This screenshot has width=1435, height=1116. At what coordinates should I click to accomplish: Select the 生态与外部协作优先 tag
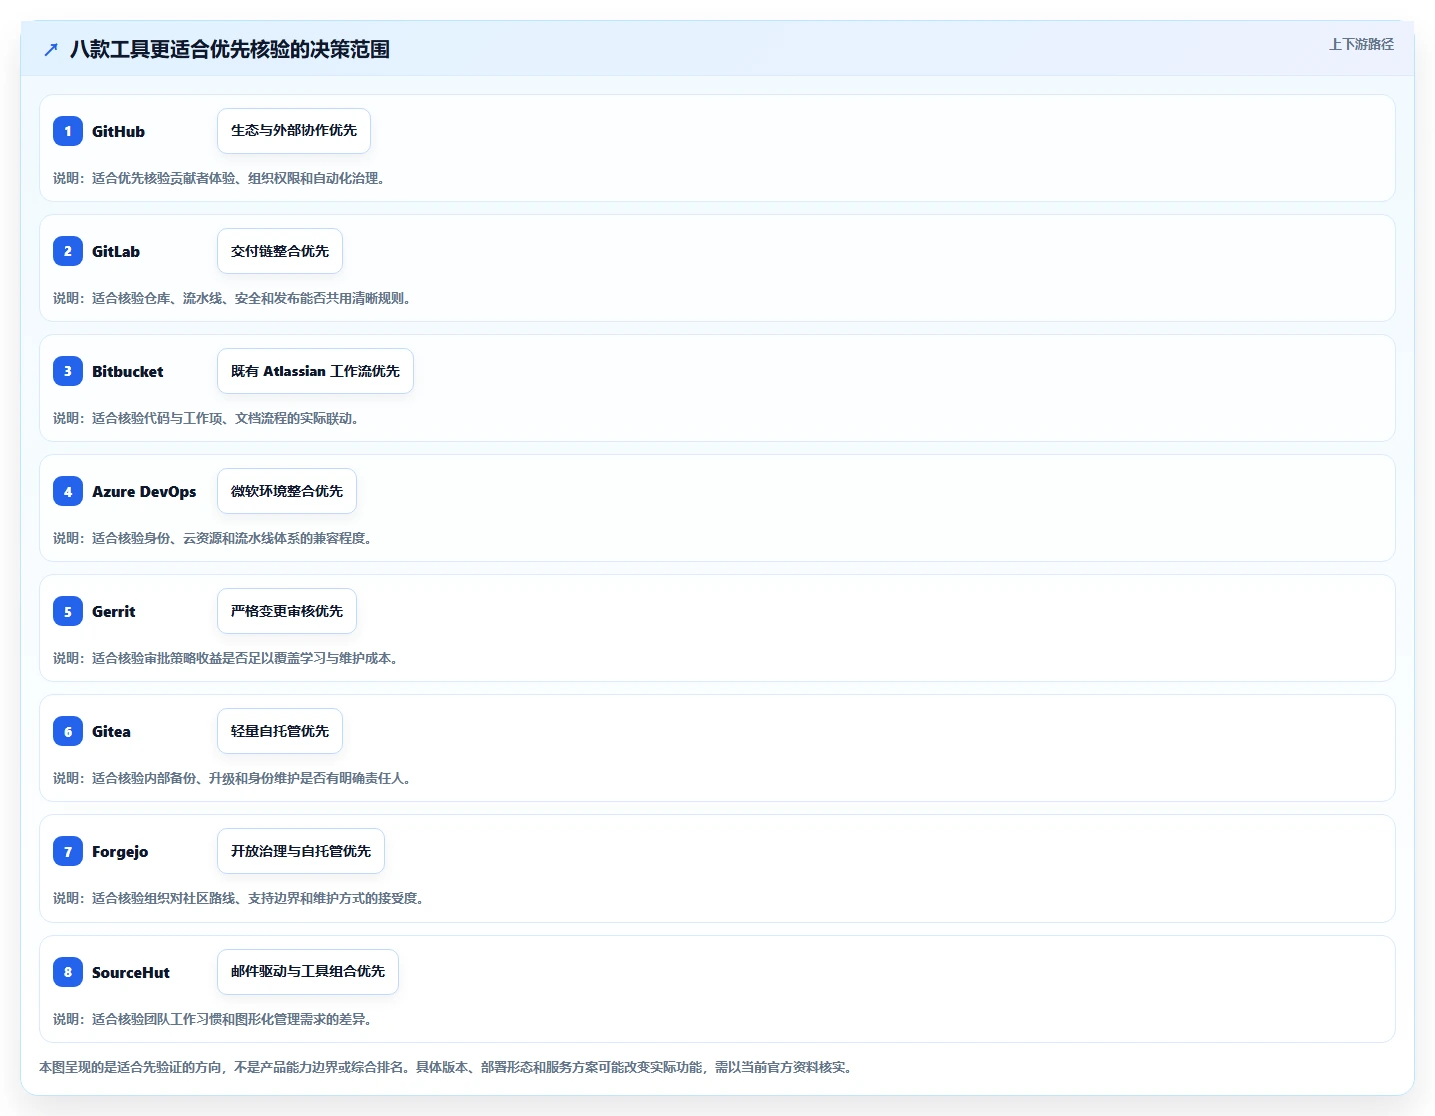[x=294, y=131]
